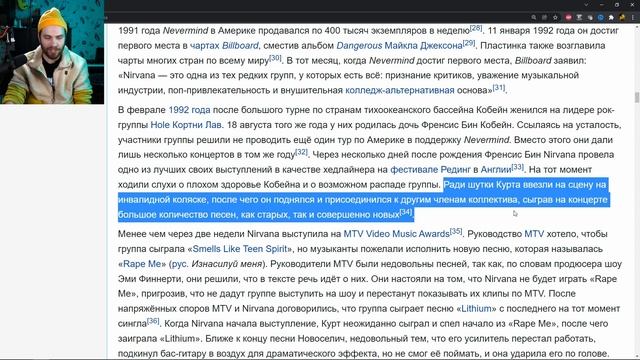Open the «Dangerous» album link

point(359,46)
